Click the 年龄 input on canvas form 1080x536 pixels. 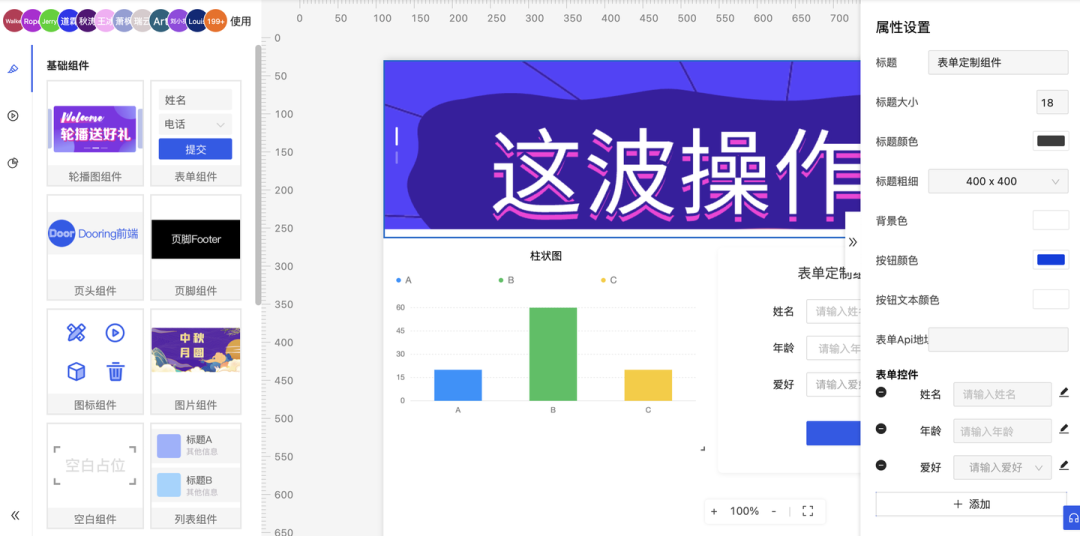click(x=833, y=348)
